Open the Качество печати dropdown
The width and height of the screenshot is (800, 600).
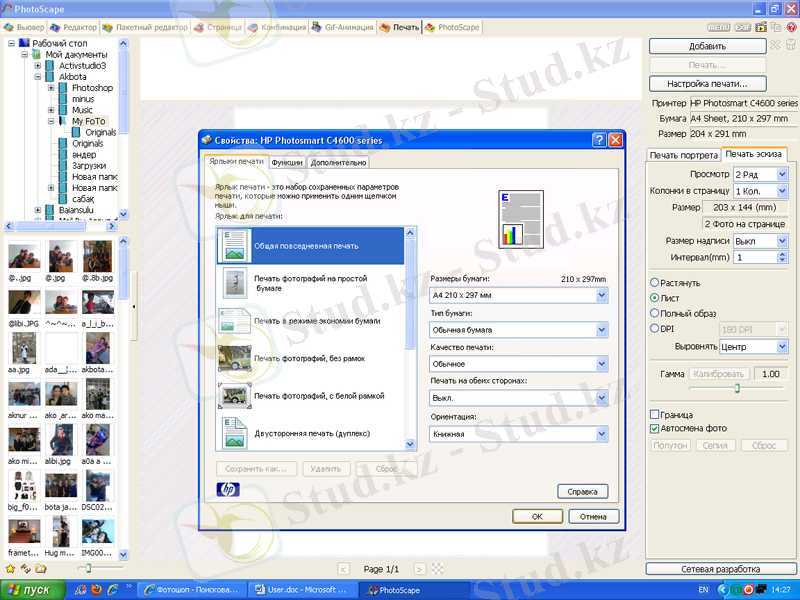click(x=518, y=364)
